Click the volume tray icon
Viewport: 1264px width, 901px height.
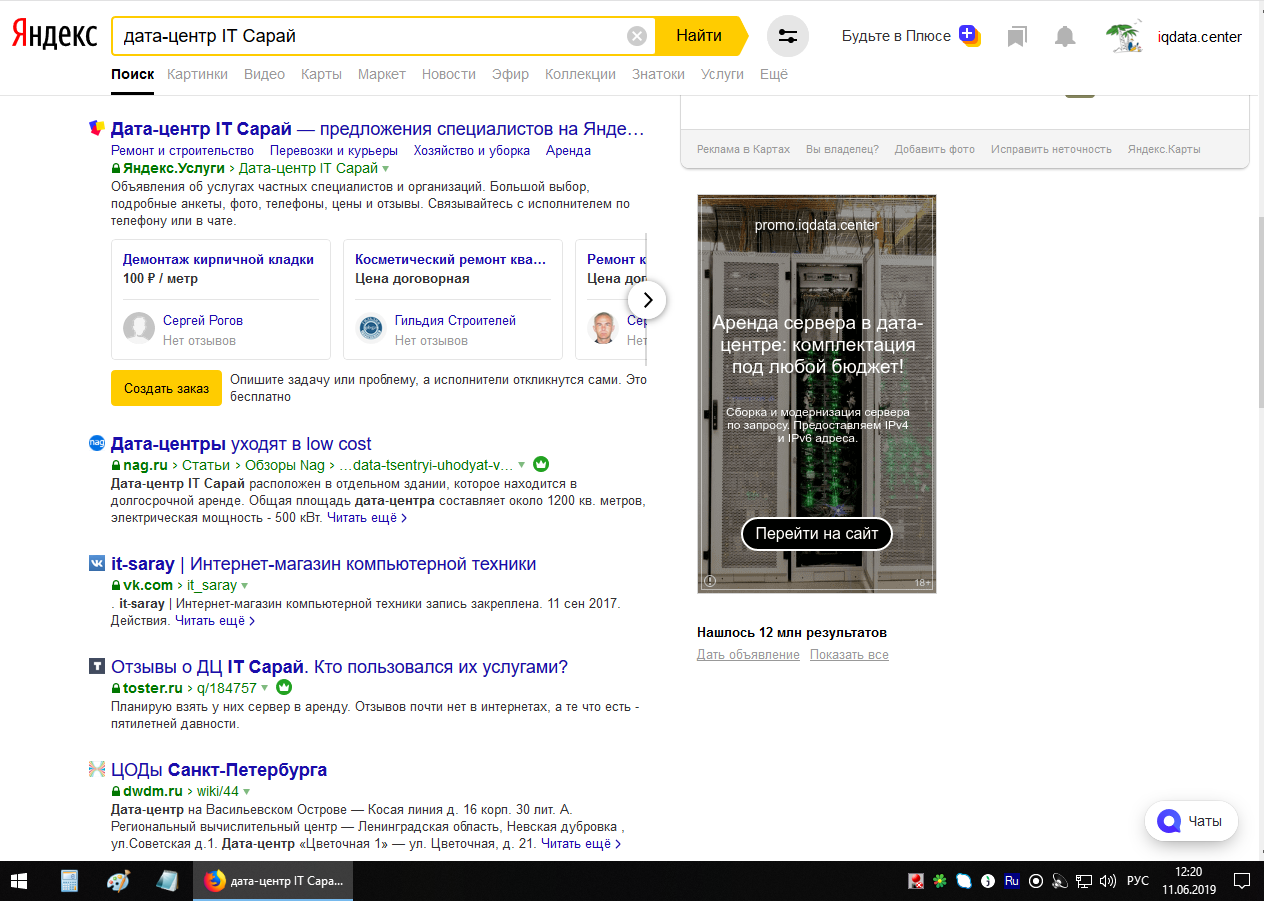click(x=1107, y=881)
